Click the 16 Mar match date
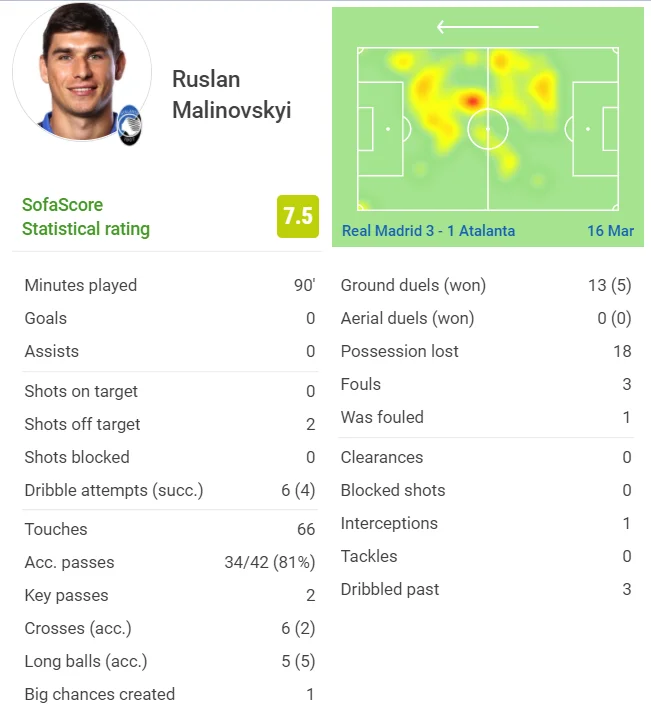The width and height of the screenshot is (651, 713). point(610,231)
